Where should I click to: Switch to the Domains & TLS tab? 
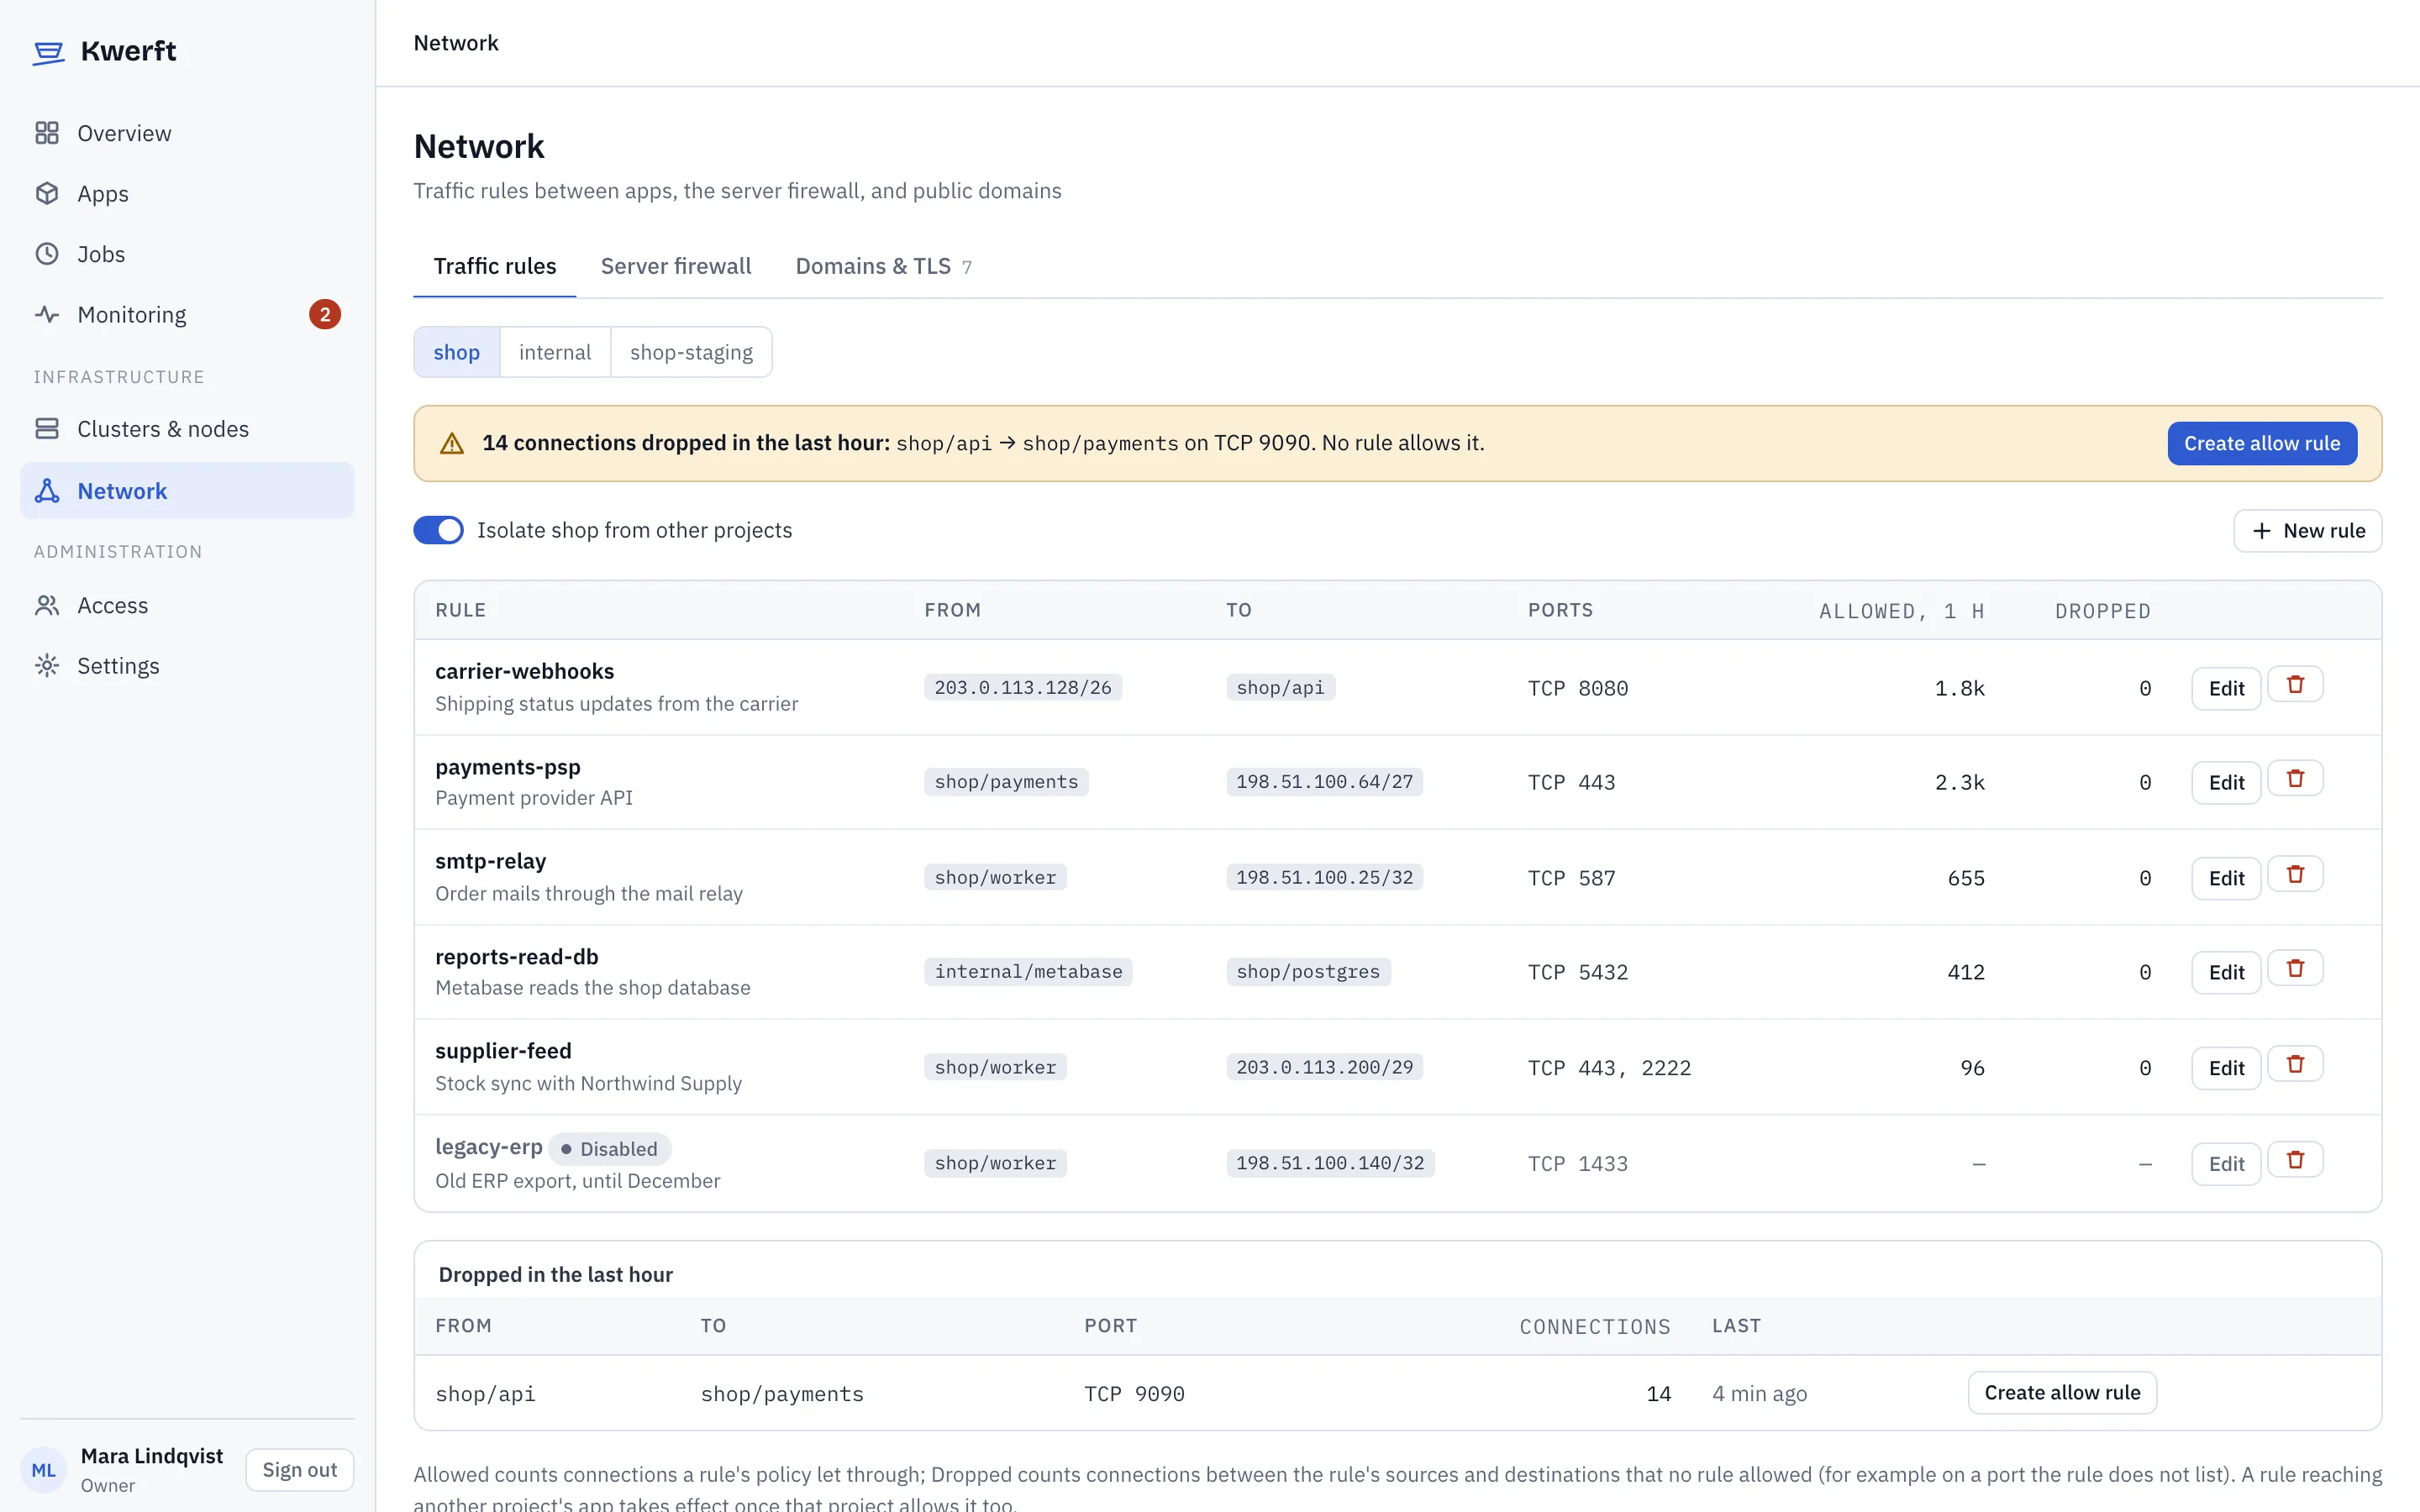tap(883, 266)
